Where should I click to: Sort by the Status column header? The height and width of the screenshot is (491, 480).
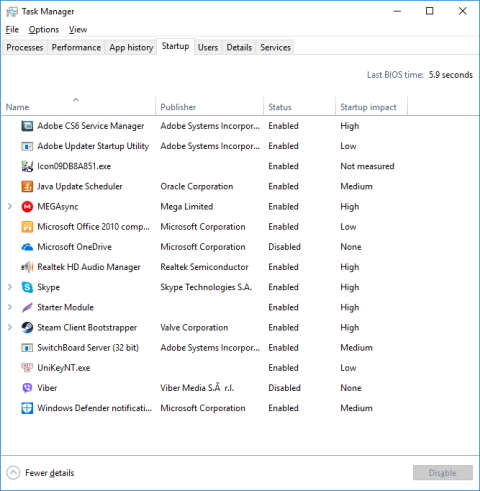click(299, 106)
